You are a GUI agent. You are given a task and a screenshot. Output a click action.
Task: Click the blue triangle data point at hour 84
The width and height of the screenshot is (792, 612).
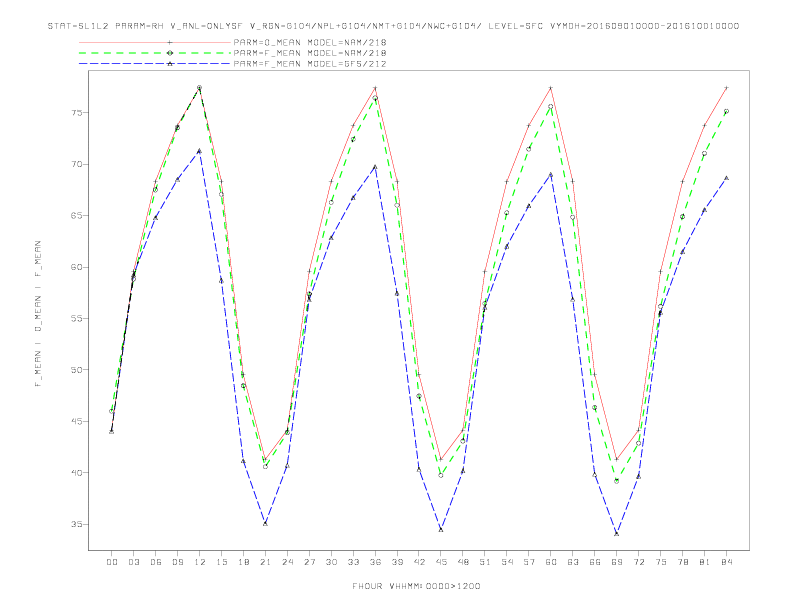pos(727,178)
